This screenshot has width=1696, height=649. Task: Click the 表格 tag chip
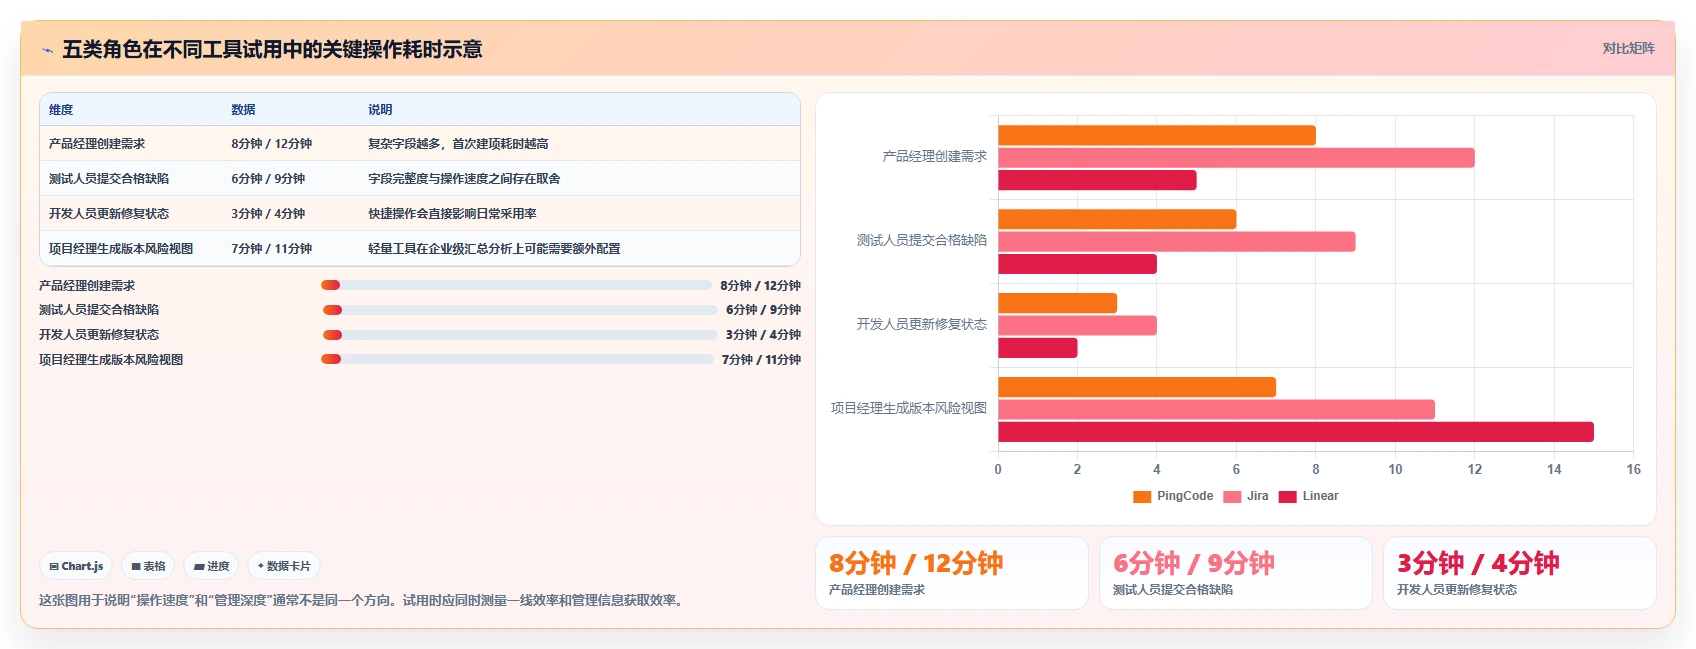pos(149,566)
